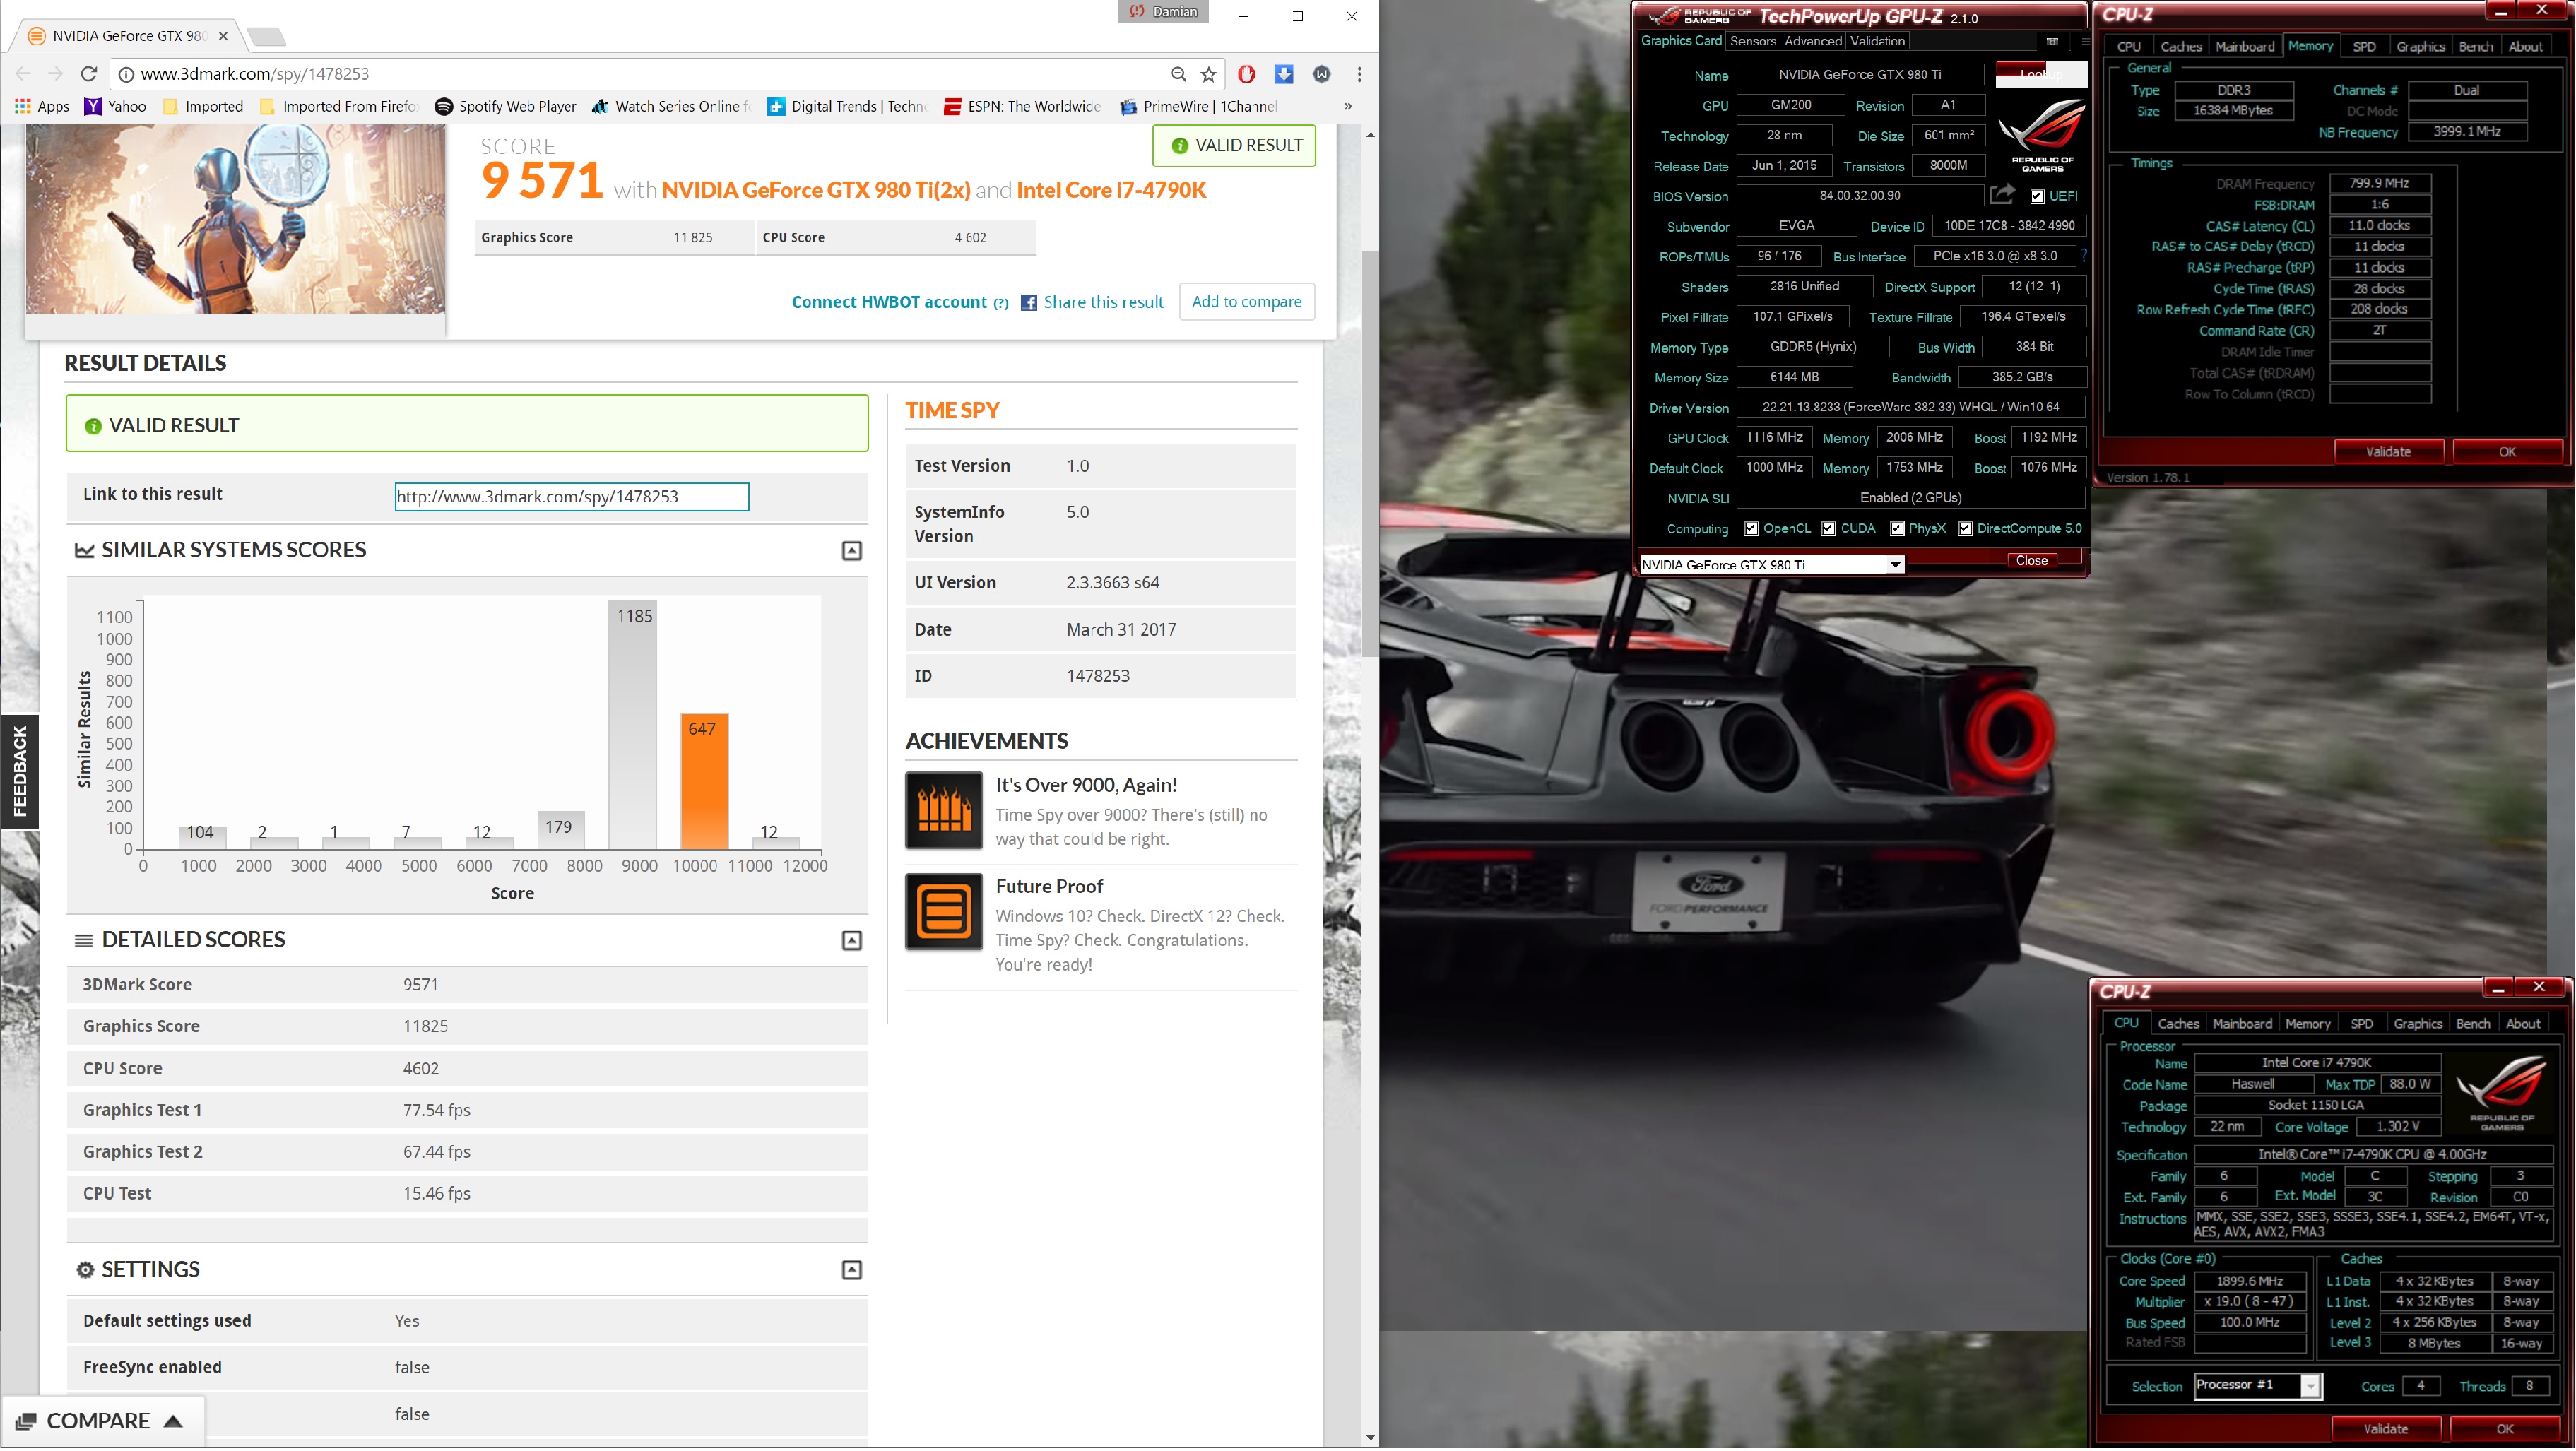
Task: Click the PCIe bus interface question mark
Action: [2083, 256]
